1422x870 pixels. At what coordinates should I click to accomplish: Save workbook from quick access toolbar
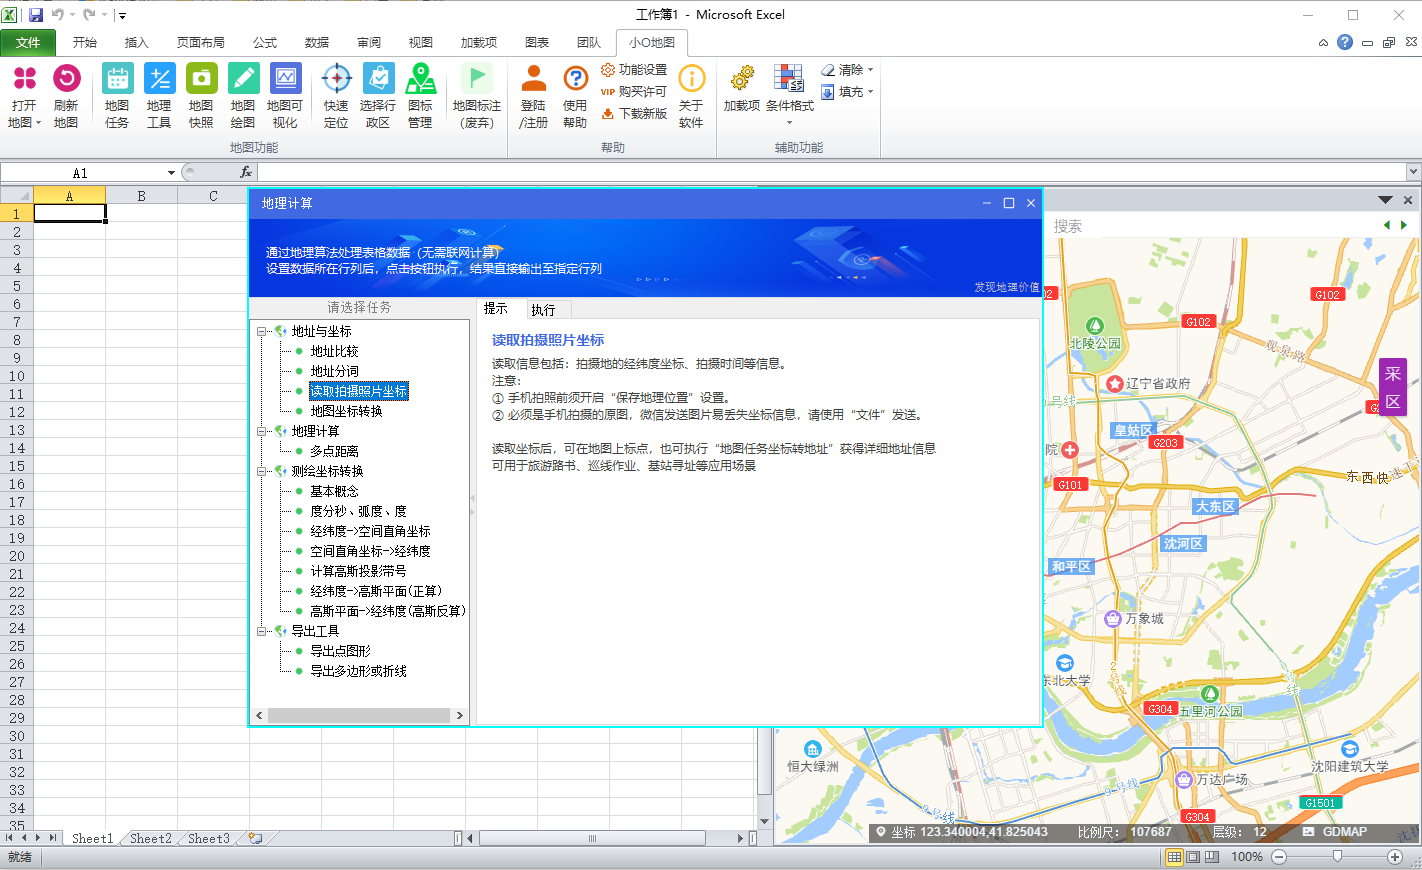(36, 15)
